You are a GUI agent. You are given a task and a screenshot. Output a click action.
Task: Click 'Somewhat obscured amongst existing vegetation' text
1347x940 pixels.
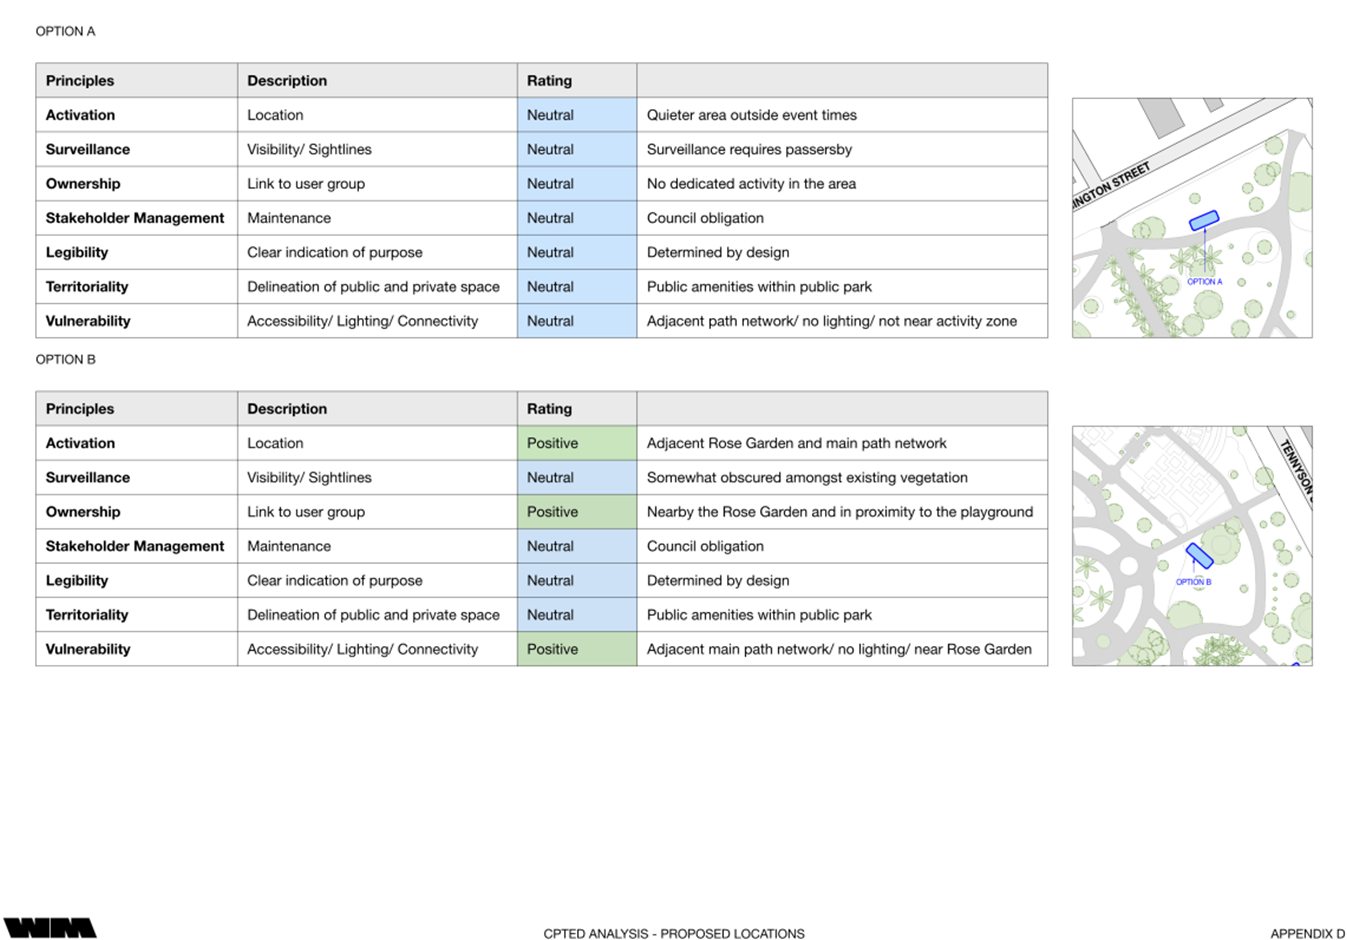click(x=806, y=478)
